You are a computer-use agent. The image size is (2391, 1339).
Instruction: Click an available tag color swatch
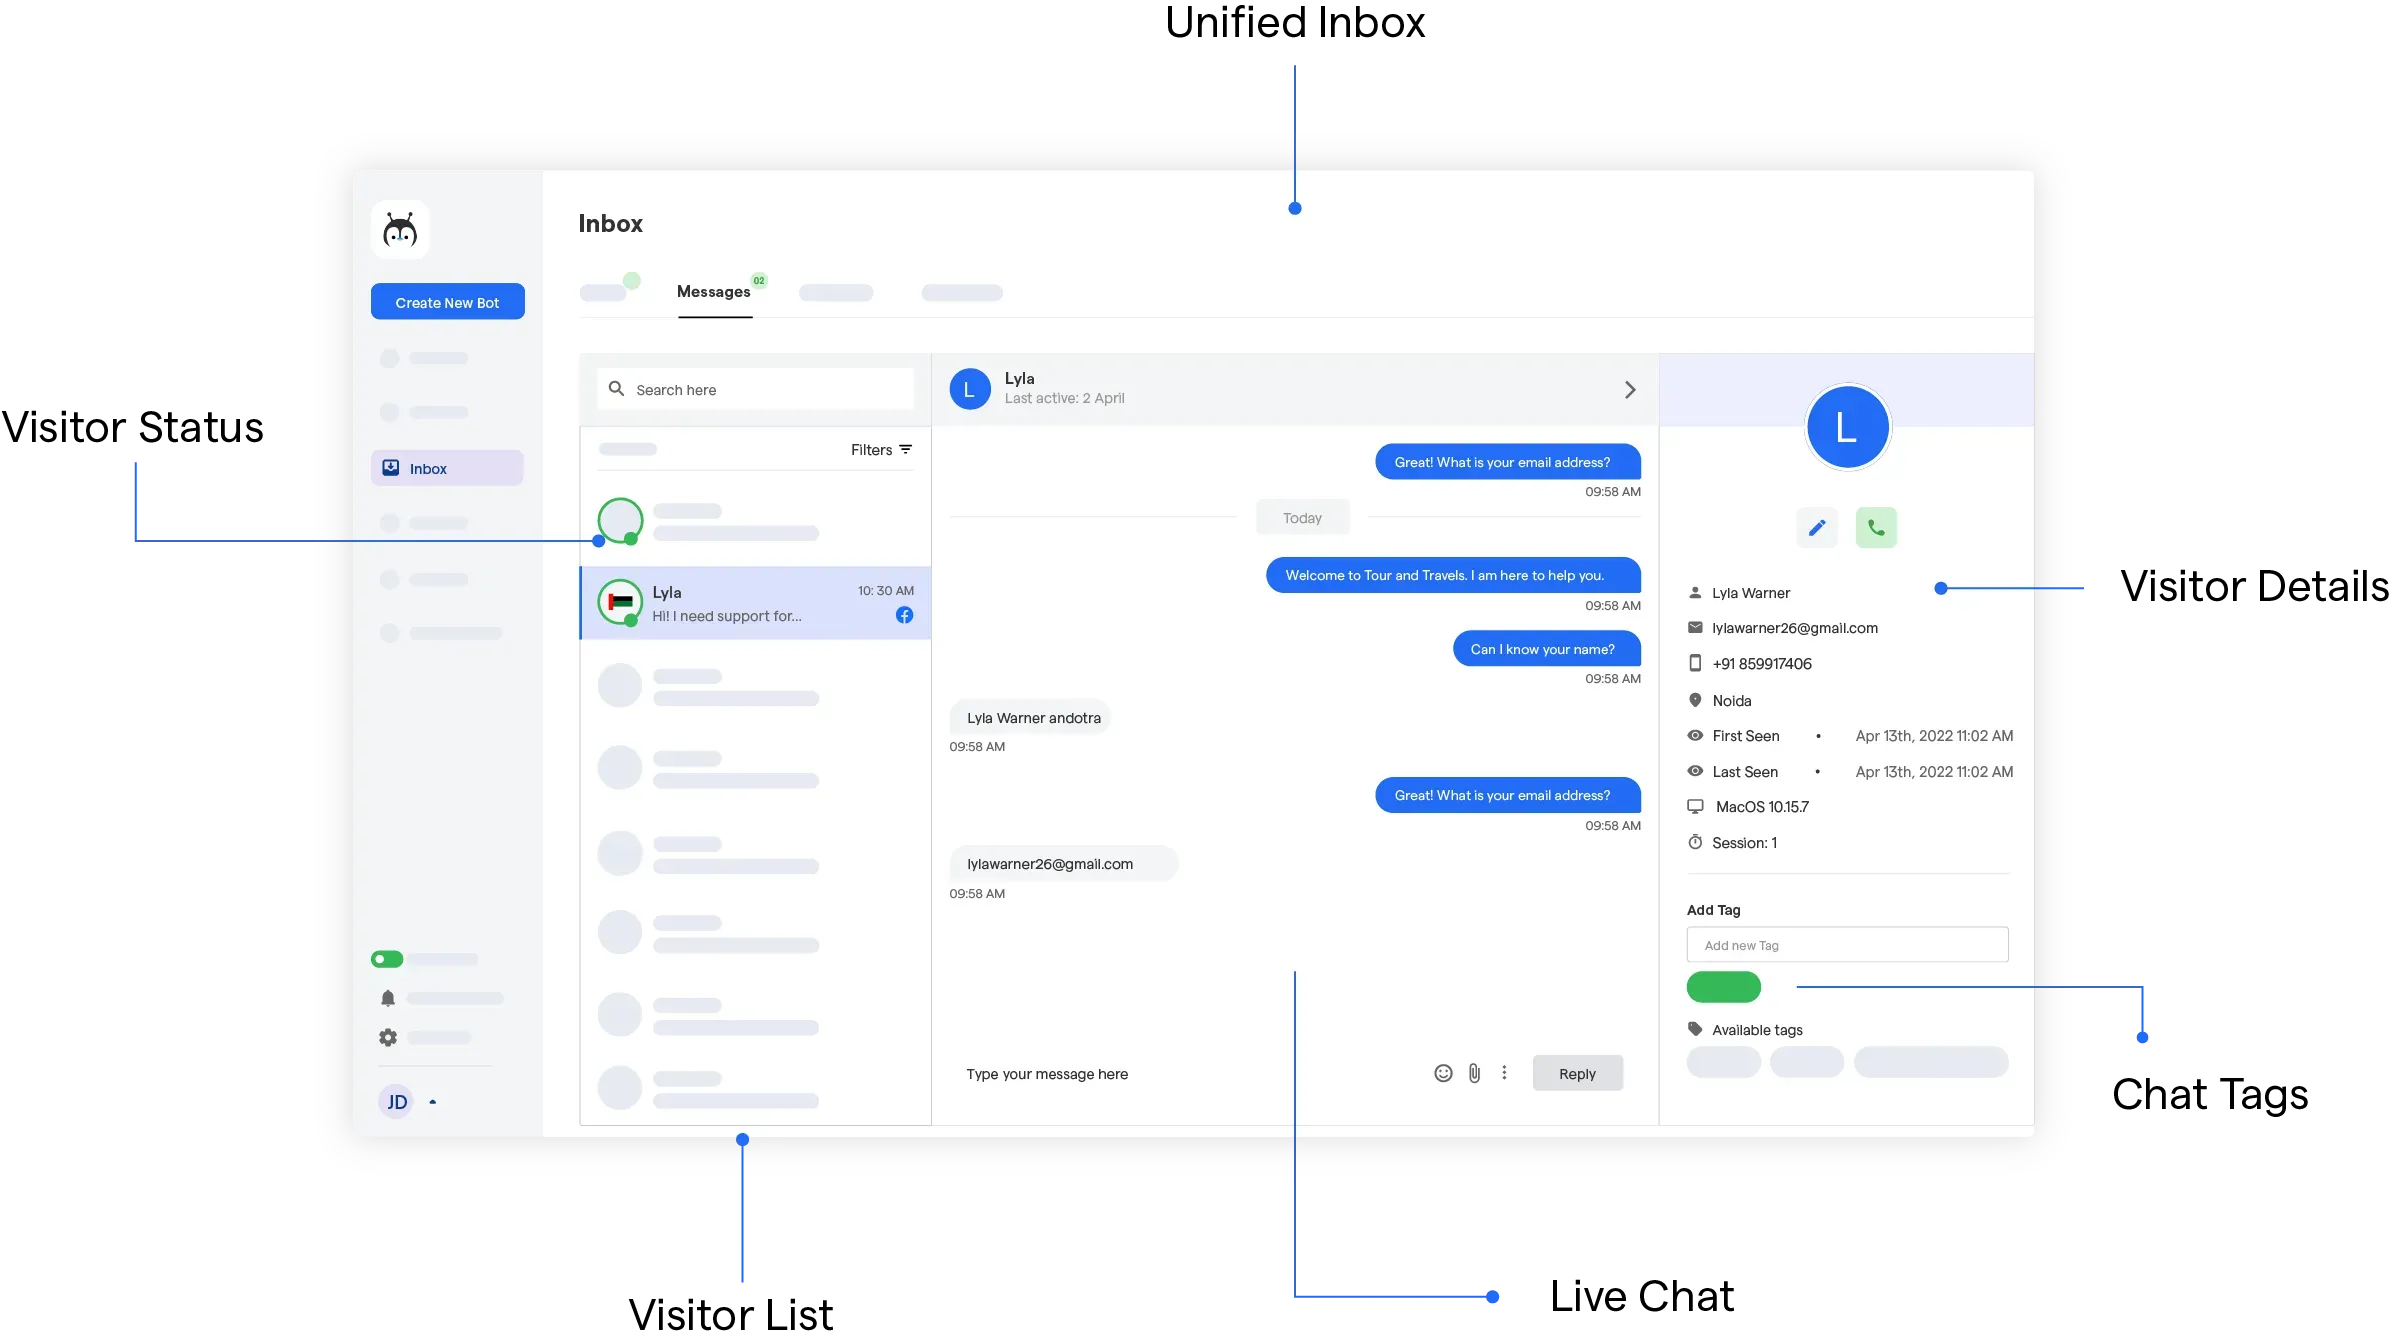pos(1723,1063)
